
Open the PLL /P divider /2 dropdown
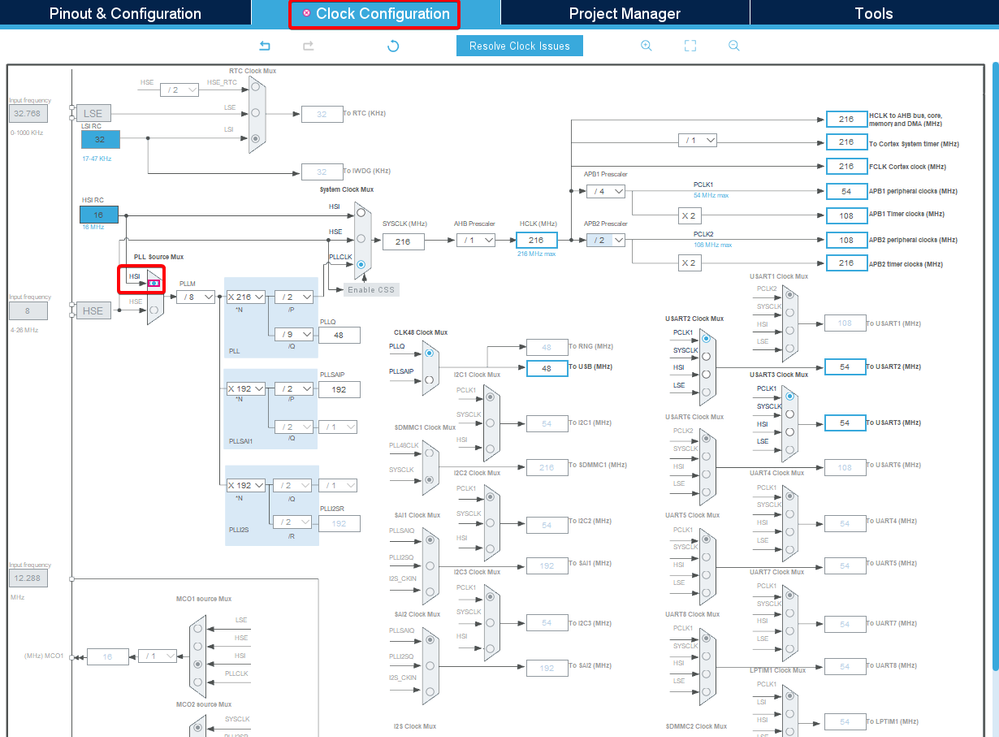pyautogui.click(x=294, y=297)
